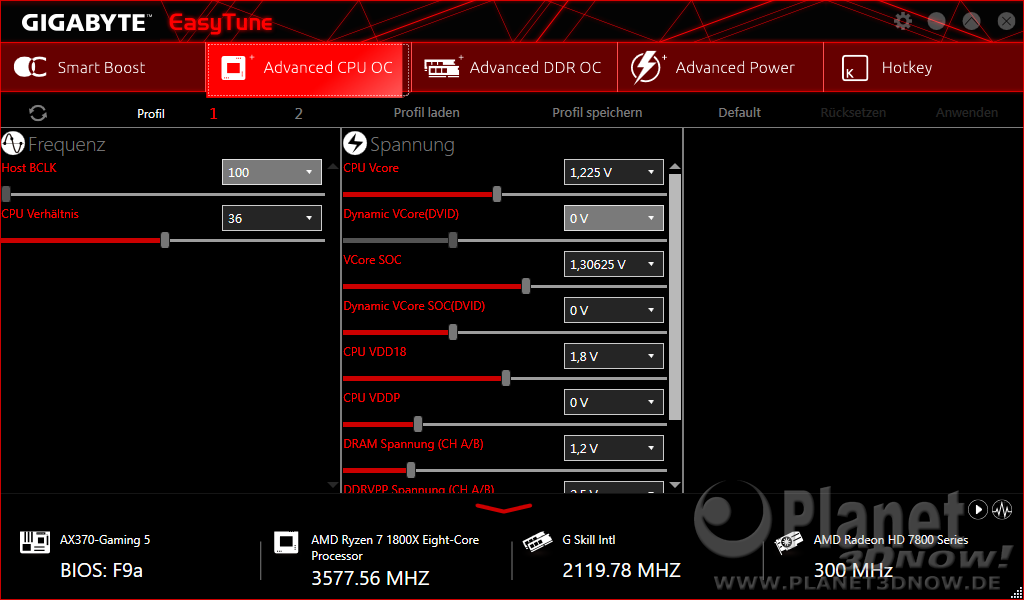The image size is (1024, 600).
Task: Click the Advanced DDR OC memory icon
Action: [442, 67]
